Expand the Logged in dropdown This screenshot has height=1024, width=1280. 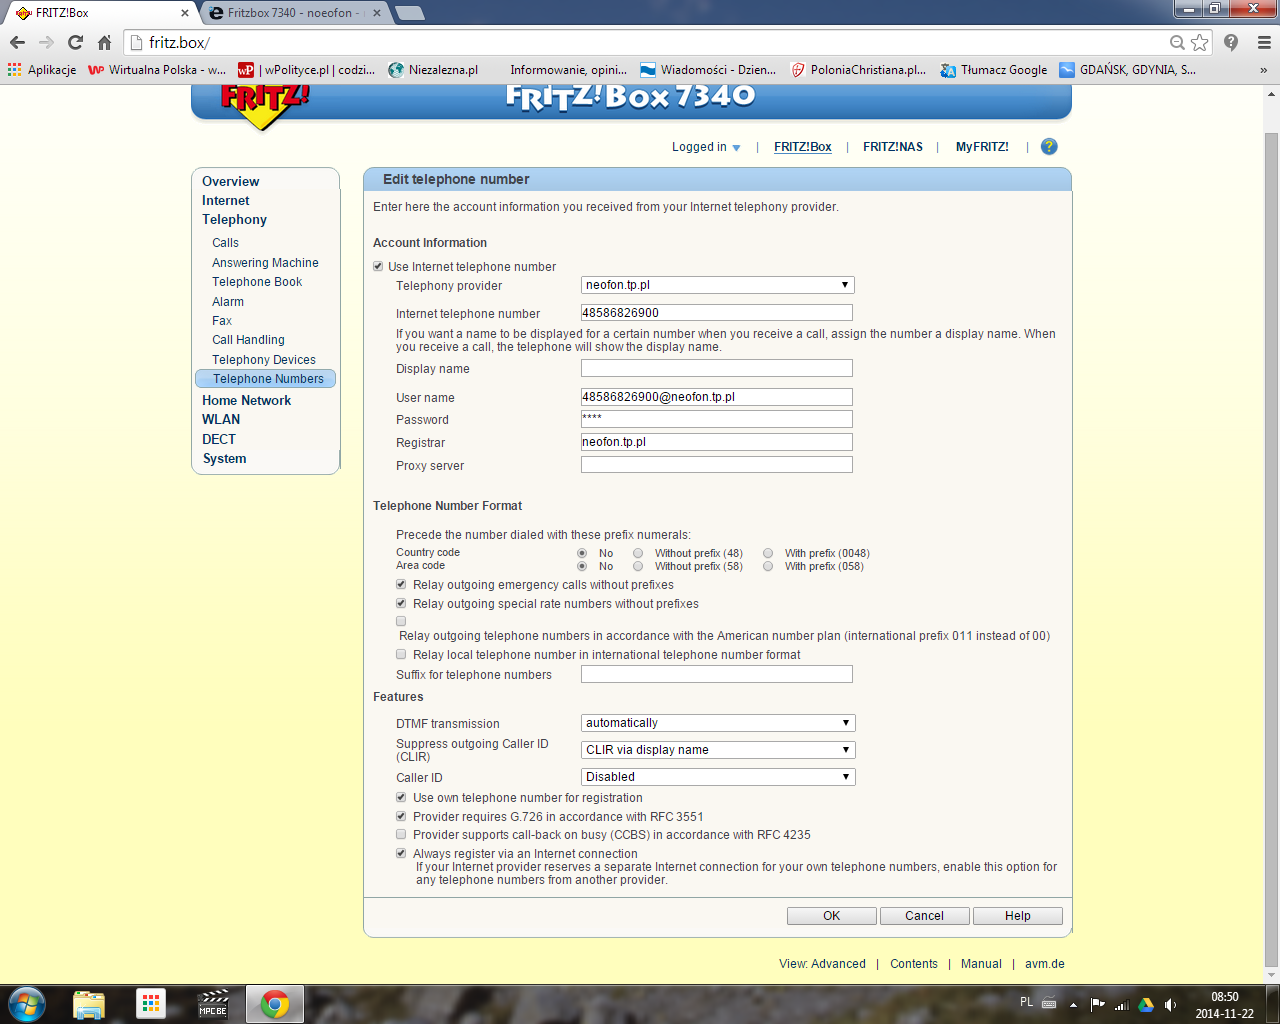tap(706, 147)
